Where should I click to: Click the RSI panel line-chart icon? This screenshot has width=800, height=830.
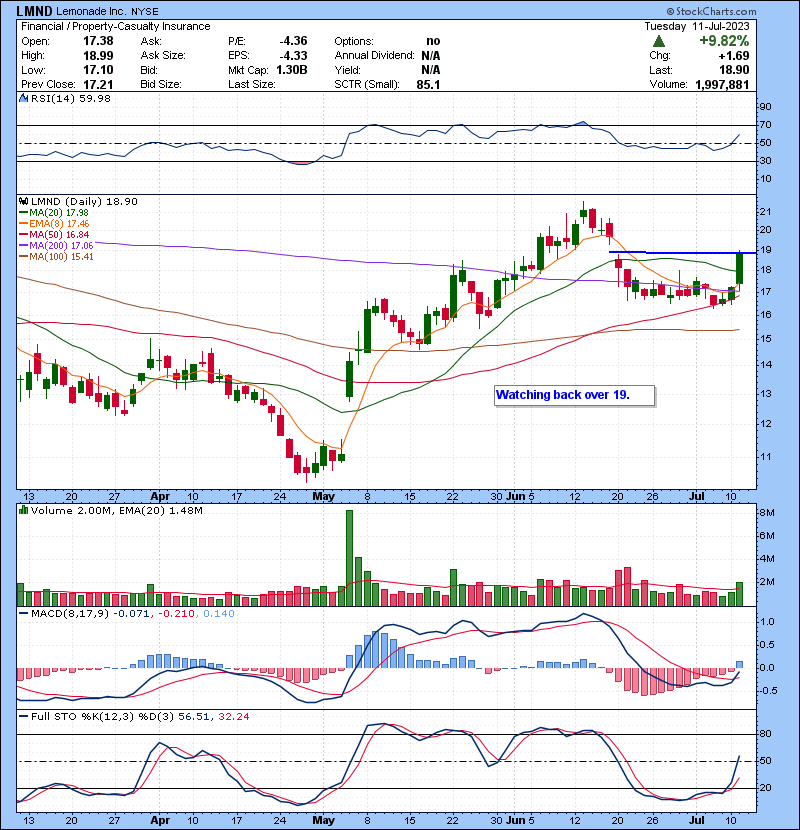[x=23, y=98]
